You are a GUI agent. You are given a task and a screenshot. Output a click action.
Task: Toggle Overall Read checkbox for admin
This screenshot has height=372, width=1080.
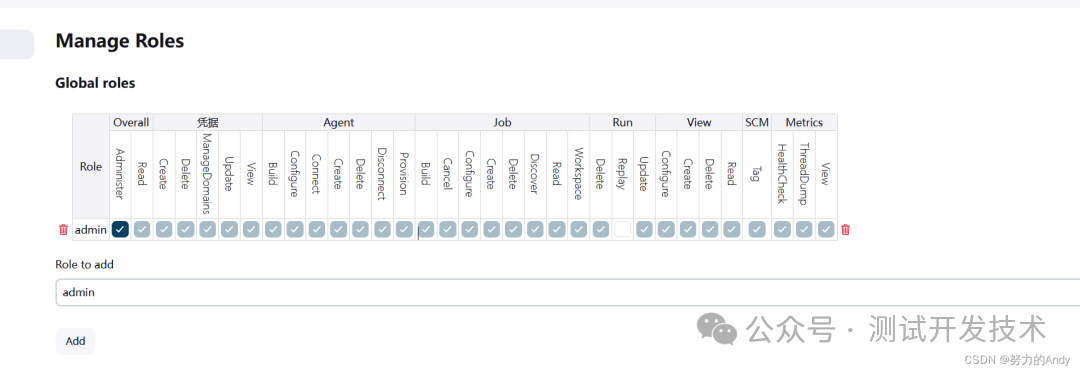pyautogui.click(x=142, y=229)
